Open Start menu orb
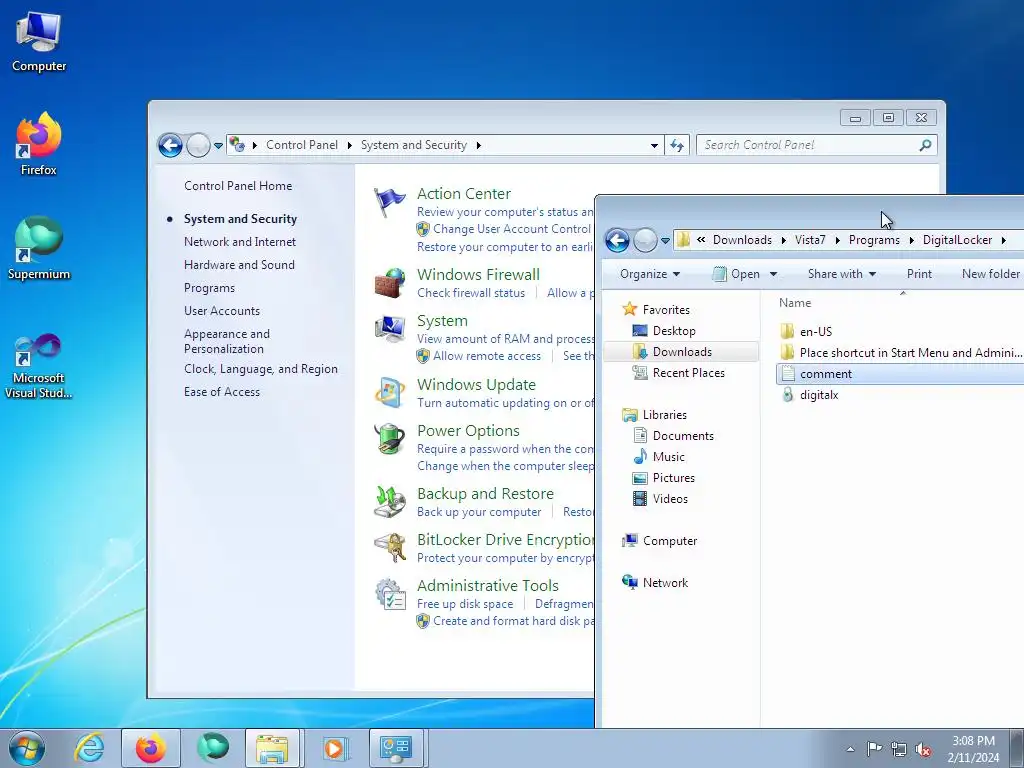The width and height of the screenshot is (1024, 768). click(x=27, y=748)
